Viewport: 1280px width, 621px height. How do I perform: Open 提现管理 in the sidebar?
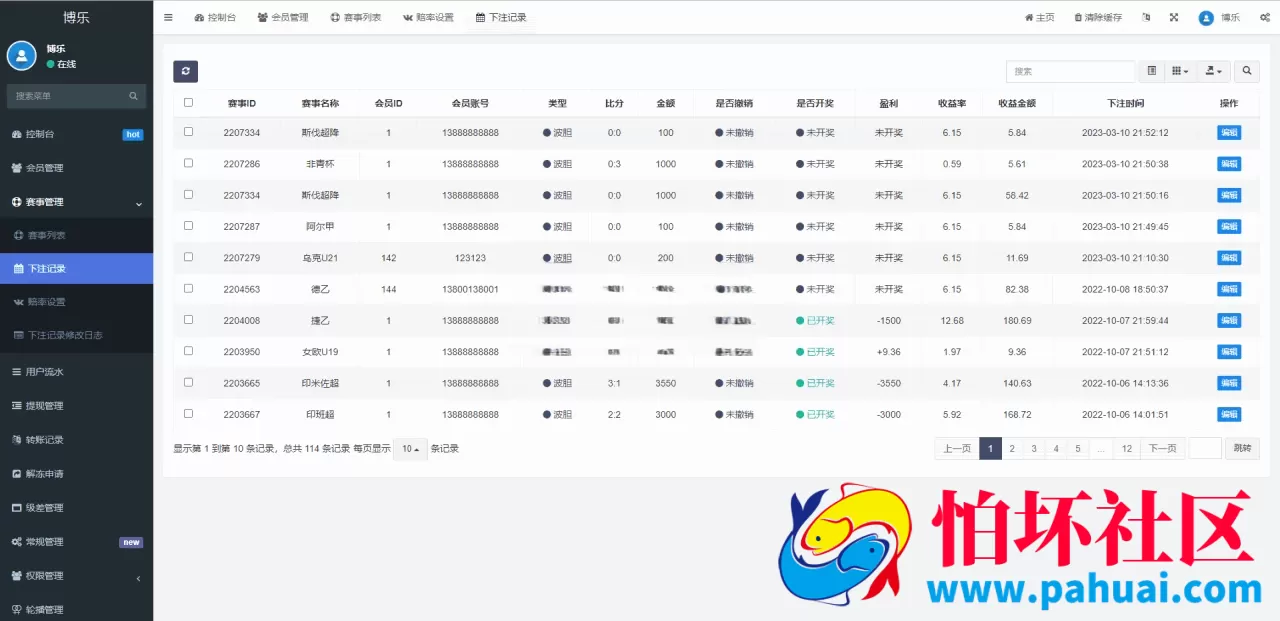[76, 406]
